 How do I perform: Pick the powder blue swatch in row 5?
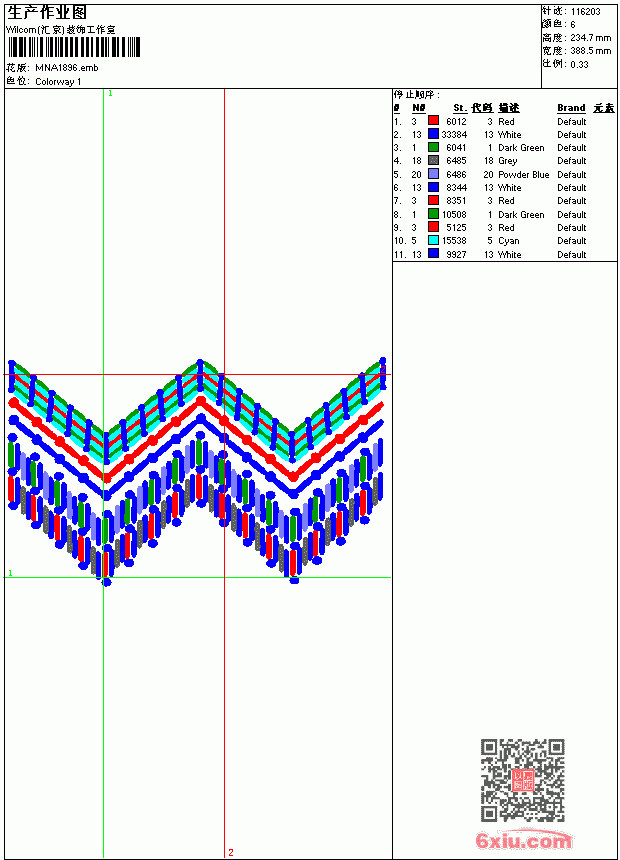433,174
